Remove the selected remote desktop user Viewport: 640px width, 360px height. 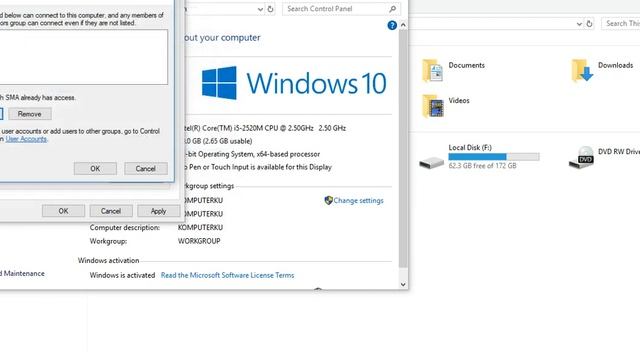point(30,114)
